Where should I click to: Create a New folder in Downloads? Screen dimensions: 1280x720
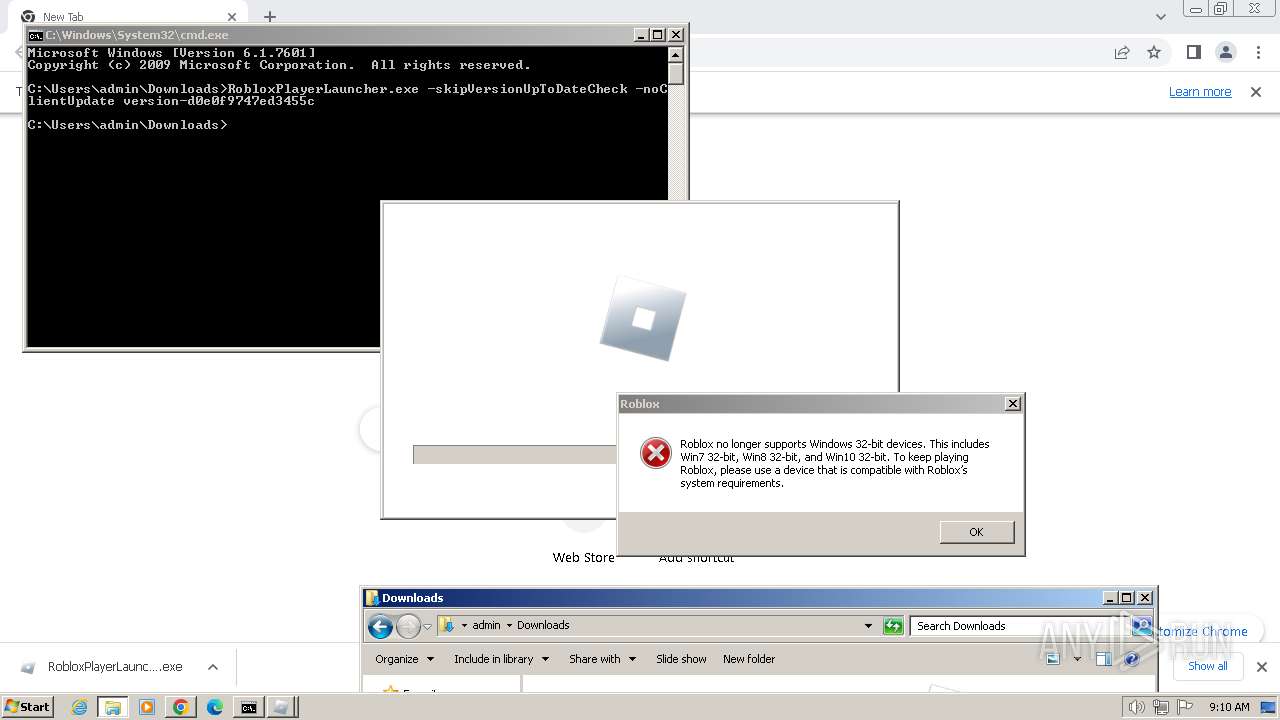749,659
